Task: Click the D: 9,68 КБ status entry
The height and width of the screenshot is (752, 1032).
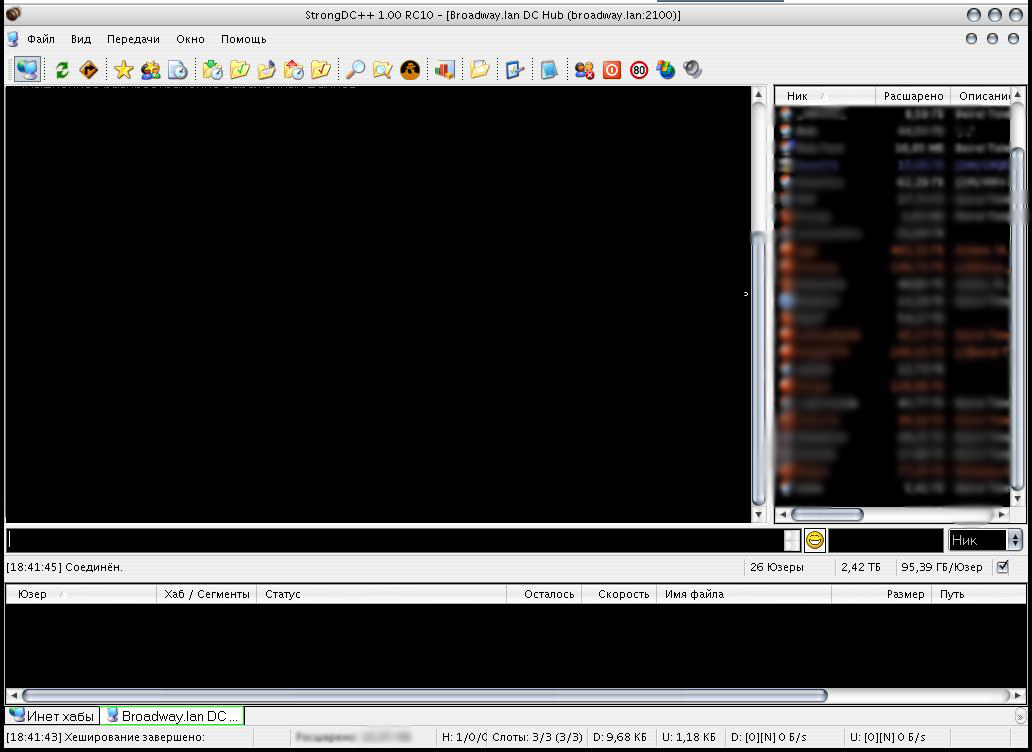Action: (x=619, y=738)
